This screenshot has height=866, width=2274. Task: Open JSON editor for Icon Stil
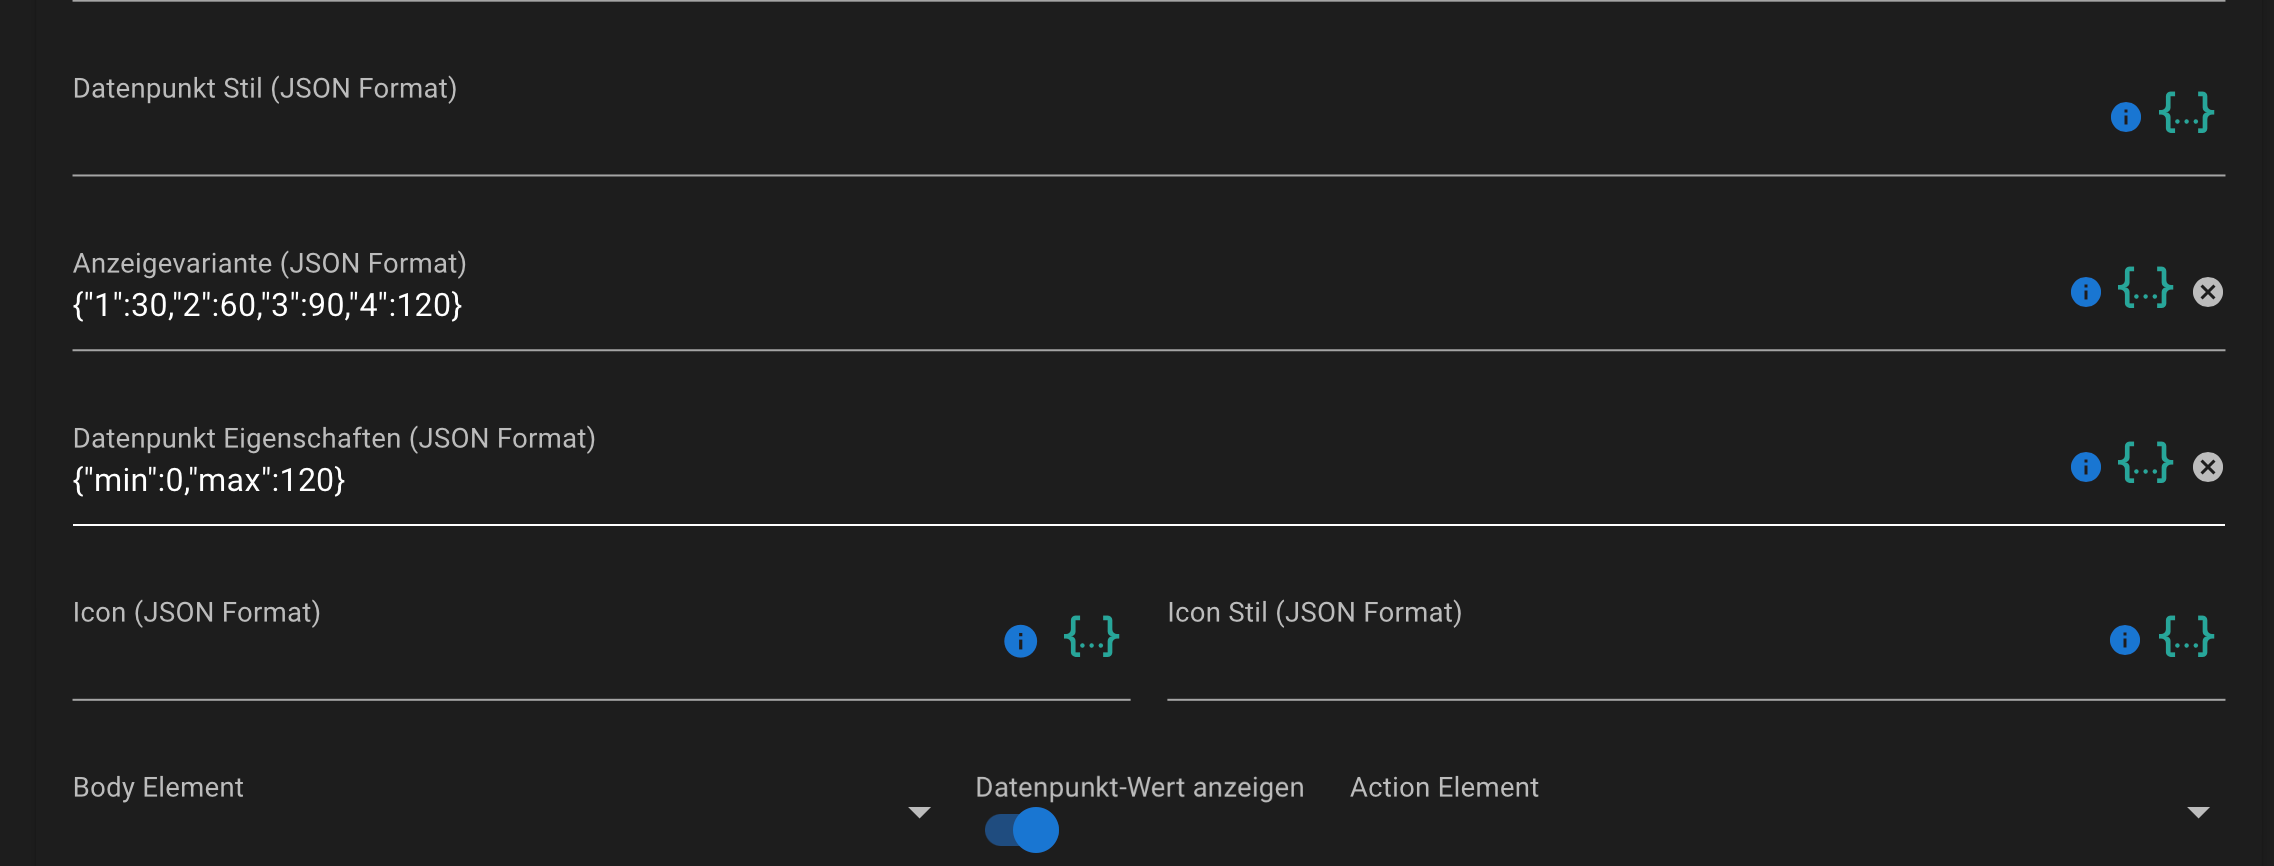(2186, 637)
